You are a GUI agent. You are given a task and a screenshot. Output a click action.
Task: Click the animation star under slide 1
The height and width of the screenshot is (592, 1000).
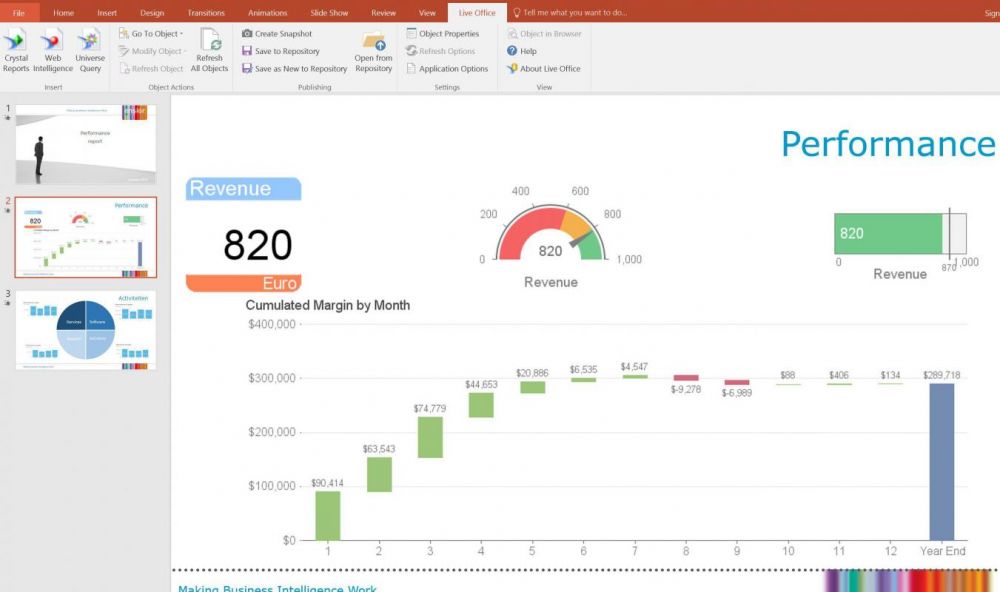tap(8, 118)
